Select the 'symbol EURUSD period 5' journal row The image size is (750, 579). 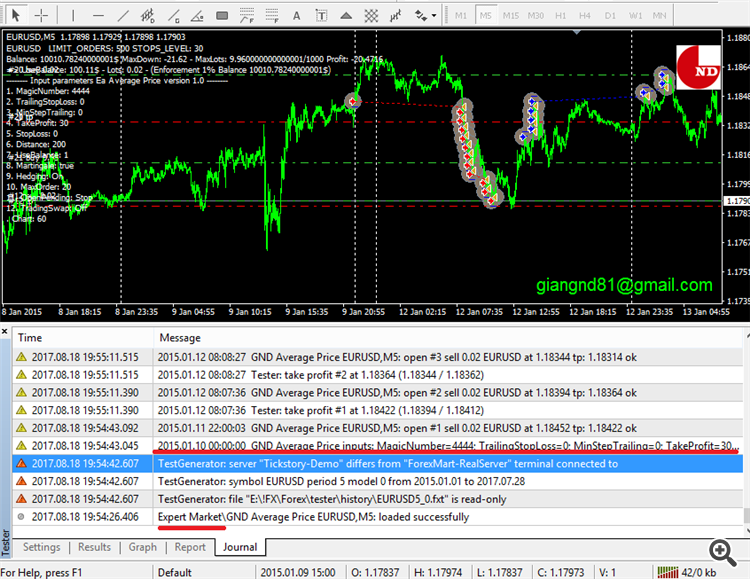[x=378, y=481]
